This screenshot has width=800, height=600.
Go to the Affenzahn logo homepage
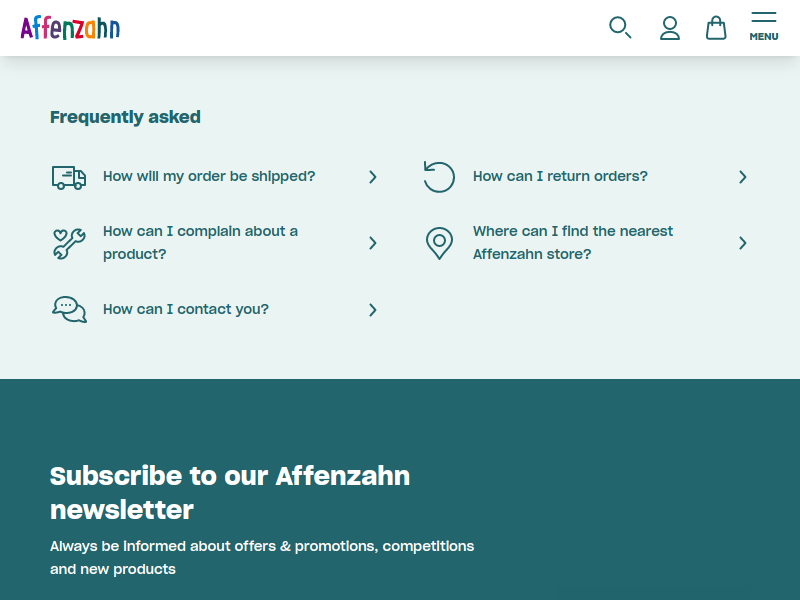pos(70,28)
